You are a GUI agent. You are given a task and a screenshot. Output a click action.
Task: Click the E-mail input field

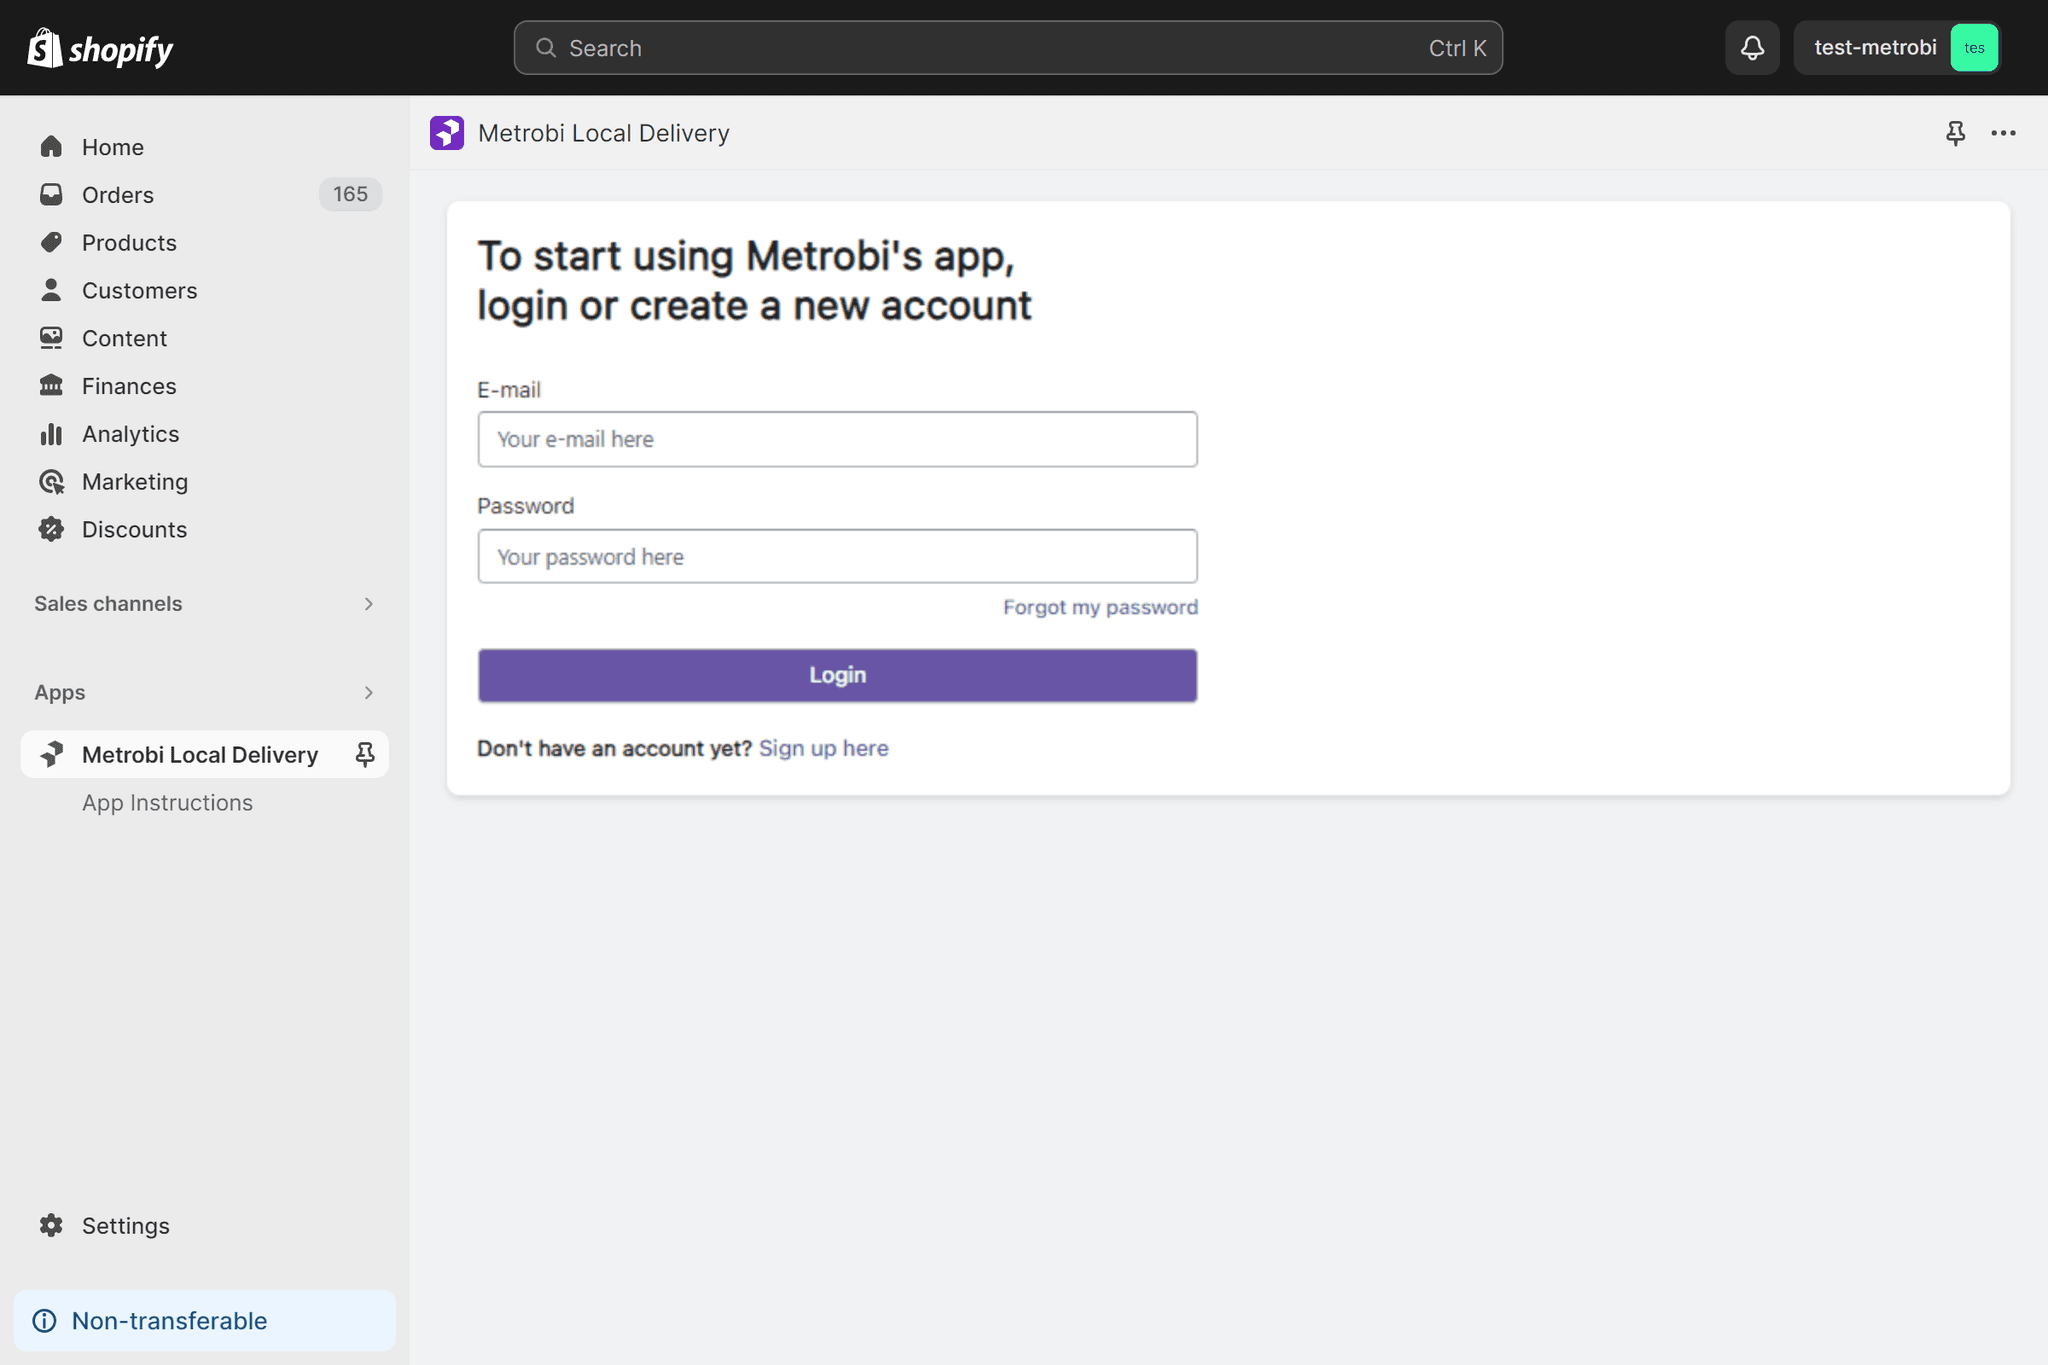pos(837,439)
